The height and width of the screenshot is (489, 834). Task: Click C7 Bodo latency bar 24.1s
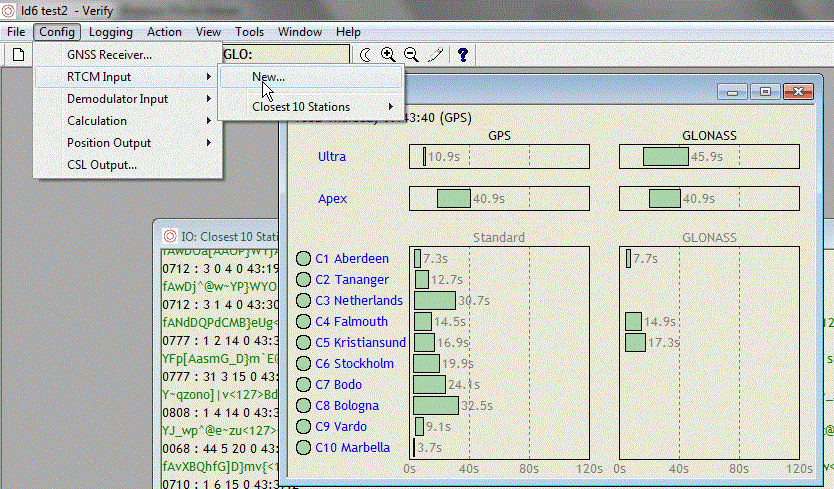click(429, 384)
